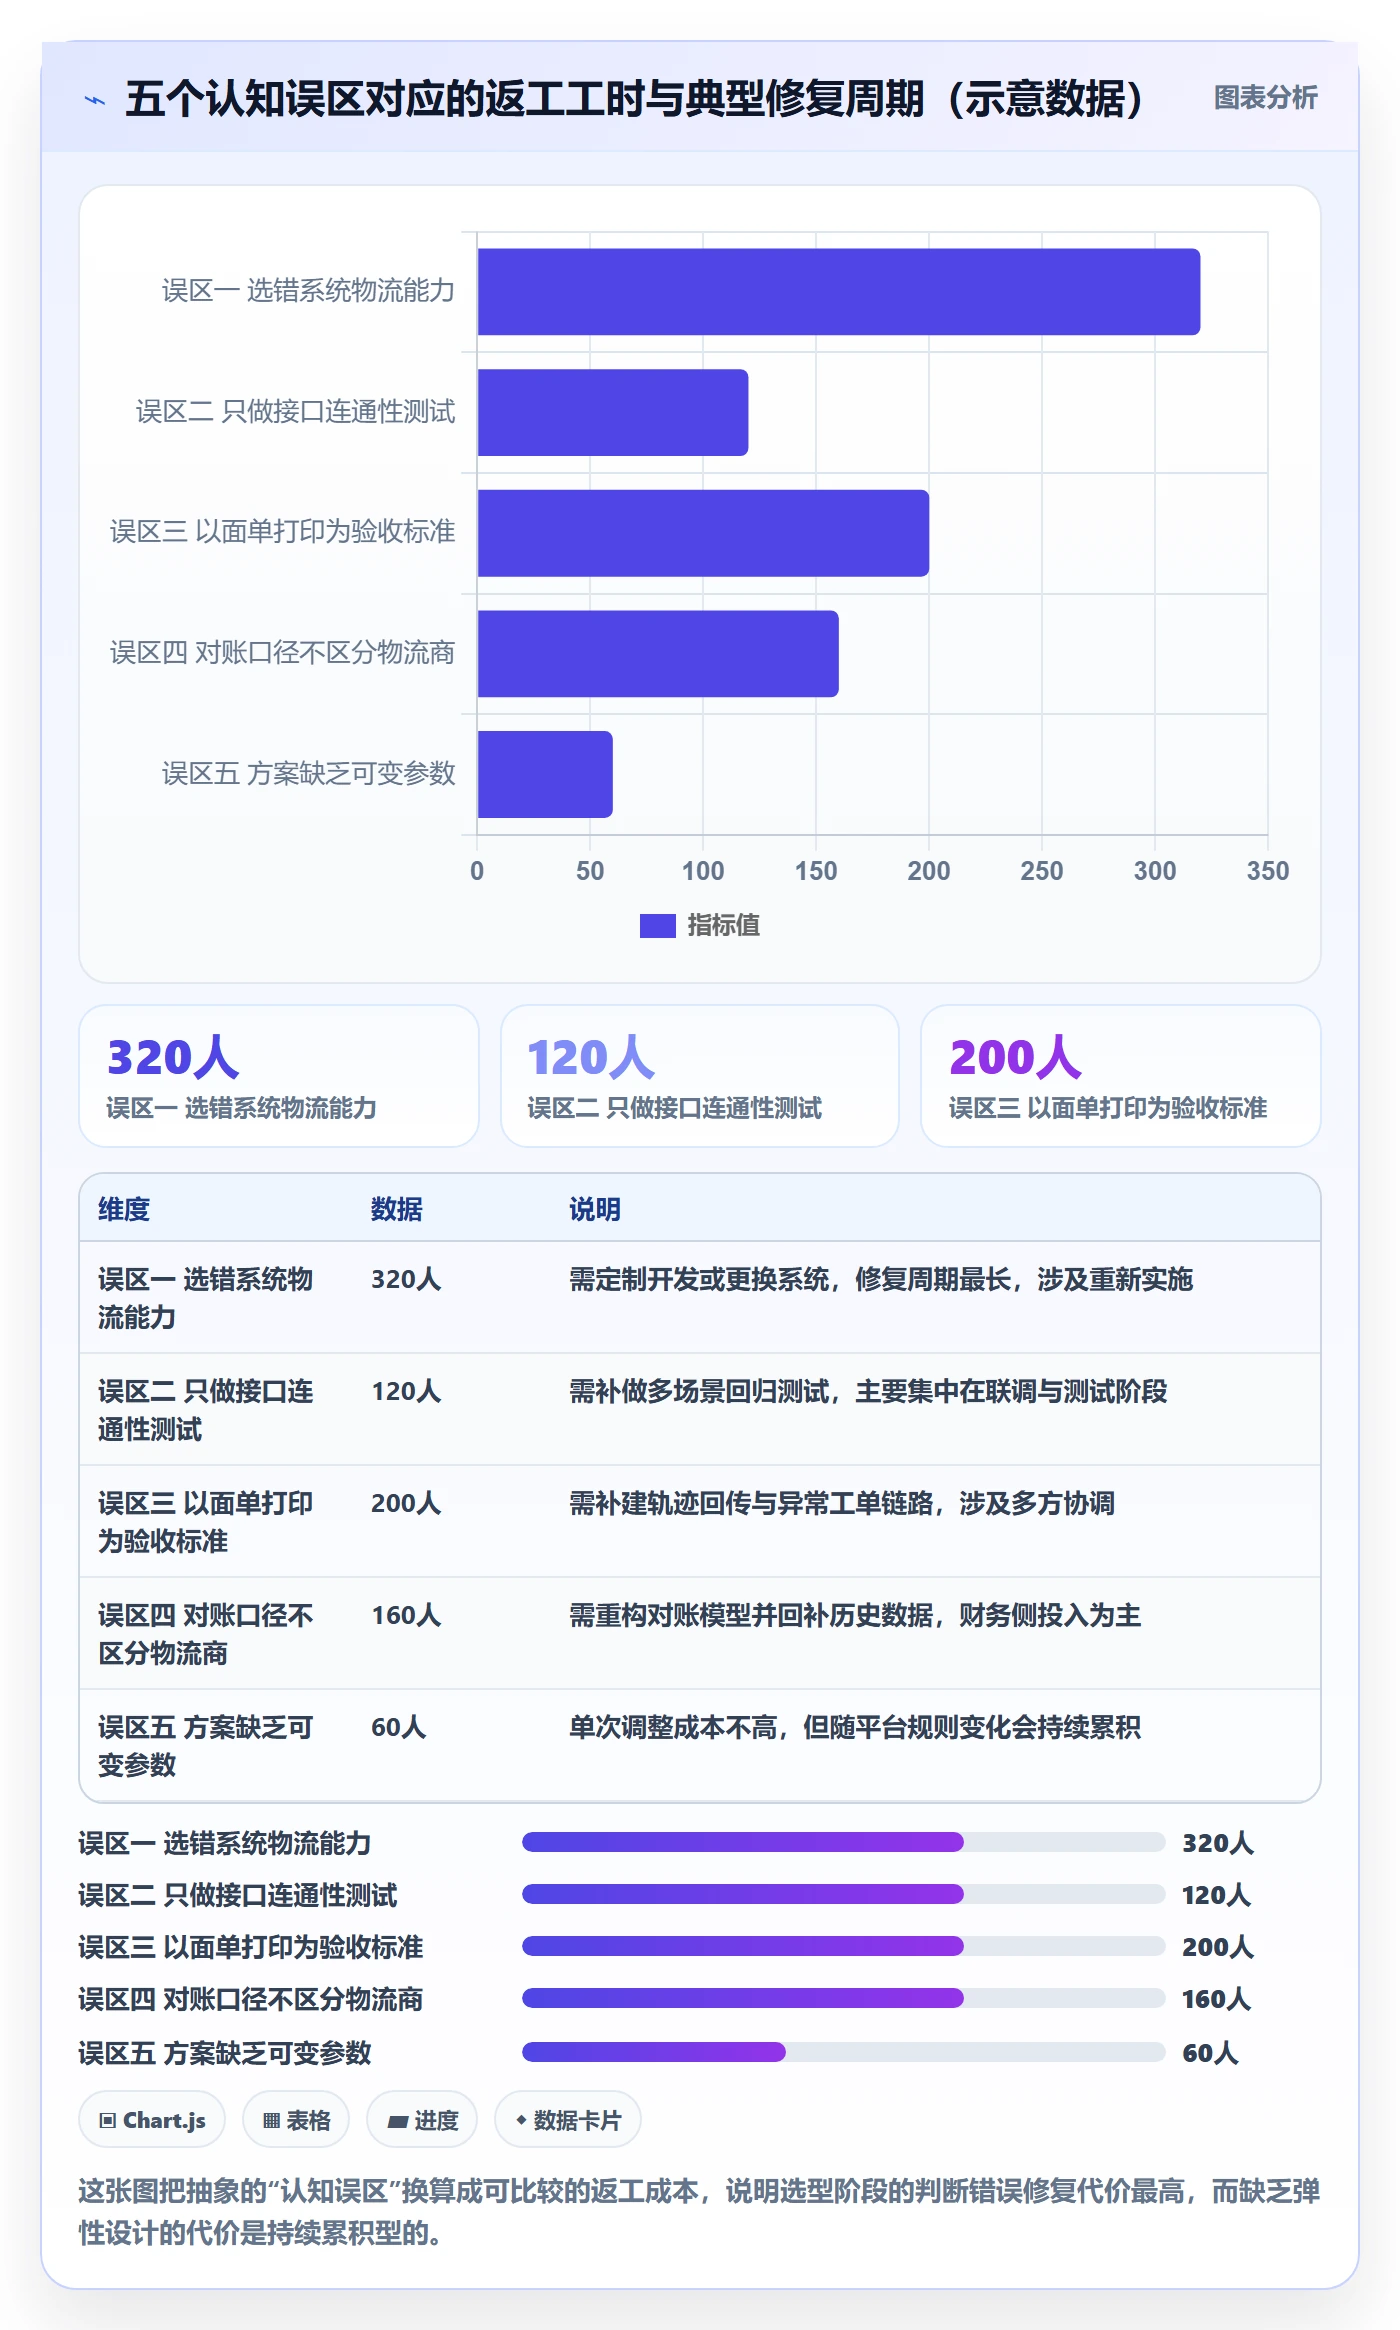
Task: Click the summary paragraph starting 这张图把抽象的
Action: (700, 2211)
